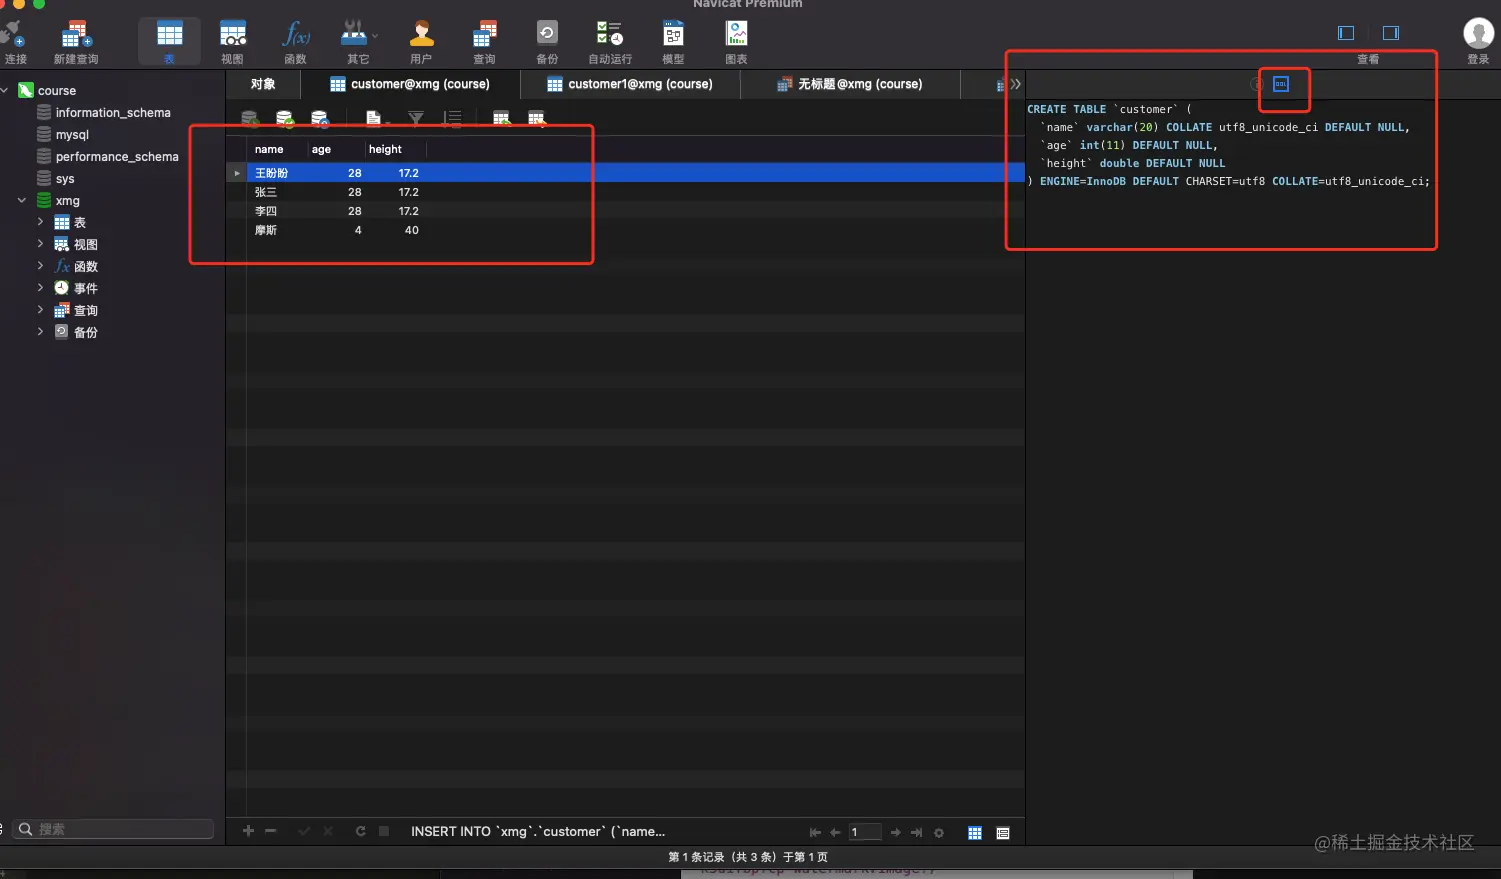Open the 用户 (User) toolbar icon

pos(421,36)
